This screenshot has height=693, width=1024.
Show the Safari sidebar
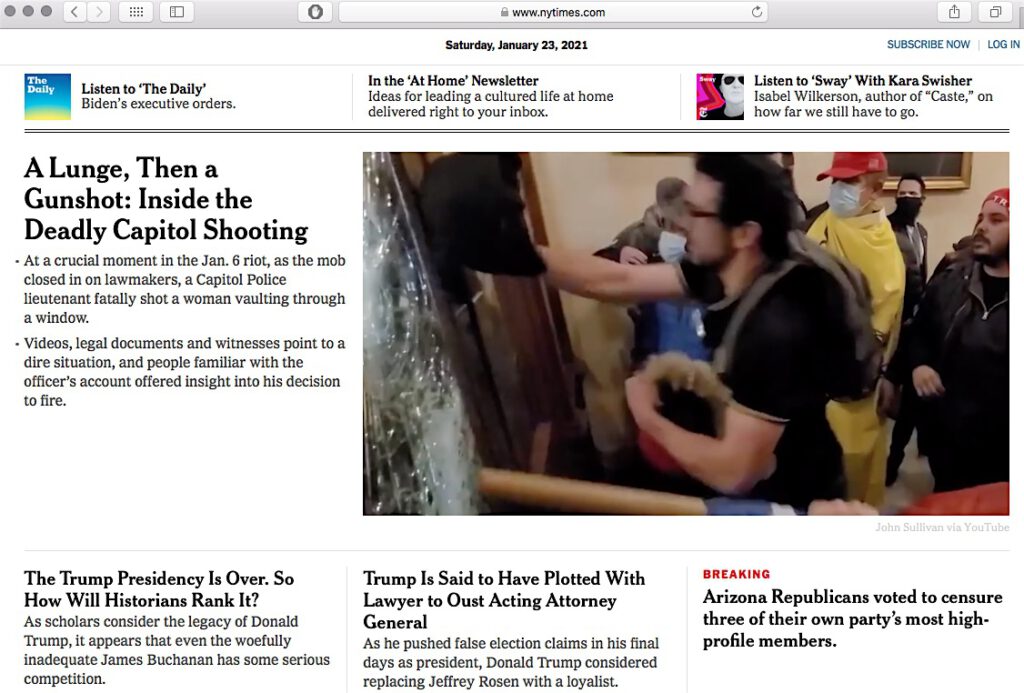point(176,12)
